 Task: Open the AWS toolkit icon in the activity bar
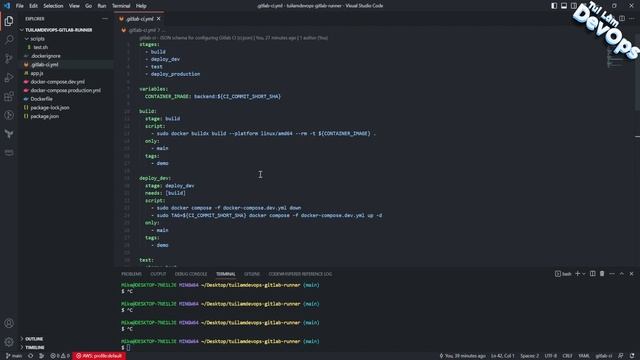pyautogui.click(x=9, y=153)
